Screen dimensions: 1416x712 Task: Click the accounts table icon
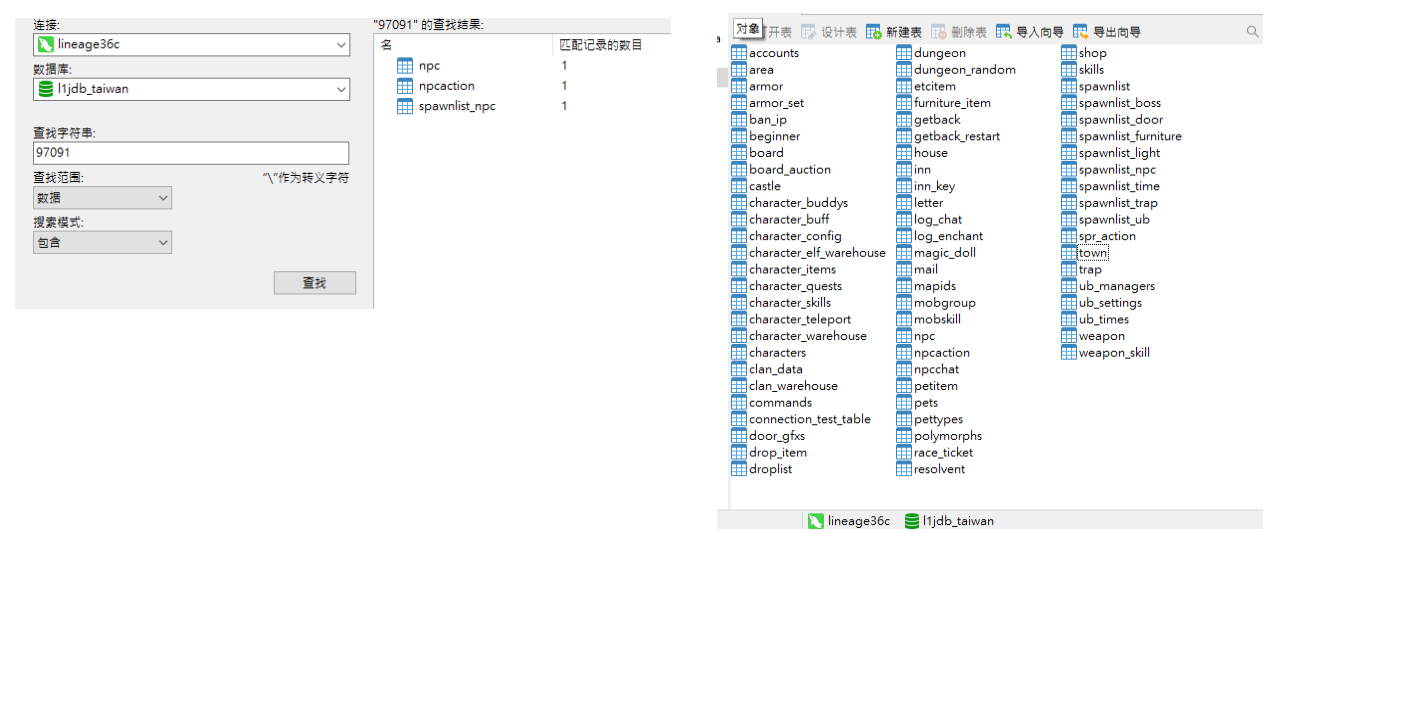click(x=739, y=53)
